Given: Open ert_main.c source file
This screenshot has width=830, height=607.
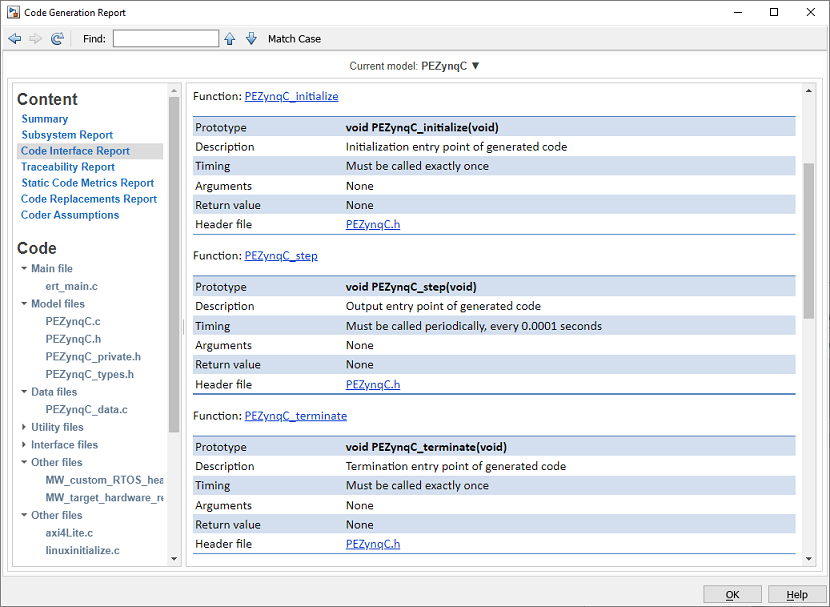Looking at the screenshot, I should point(72,286).
